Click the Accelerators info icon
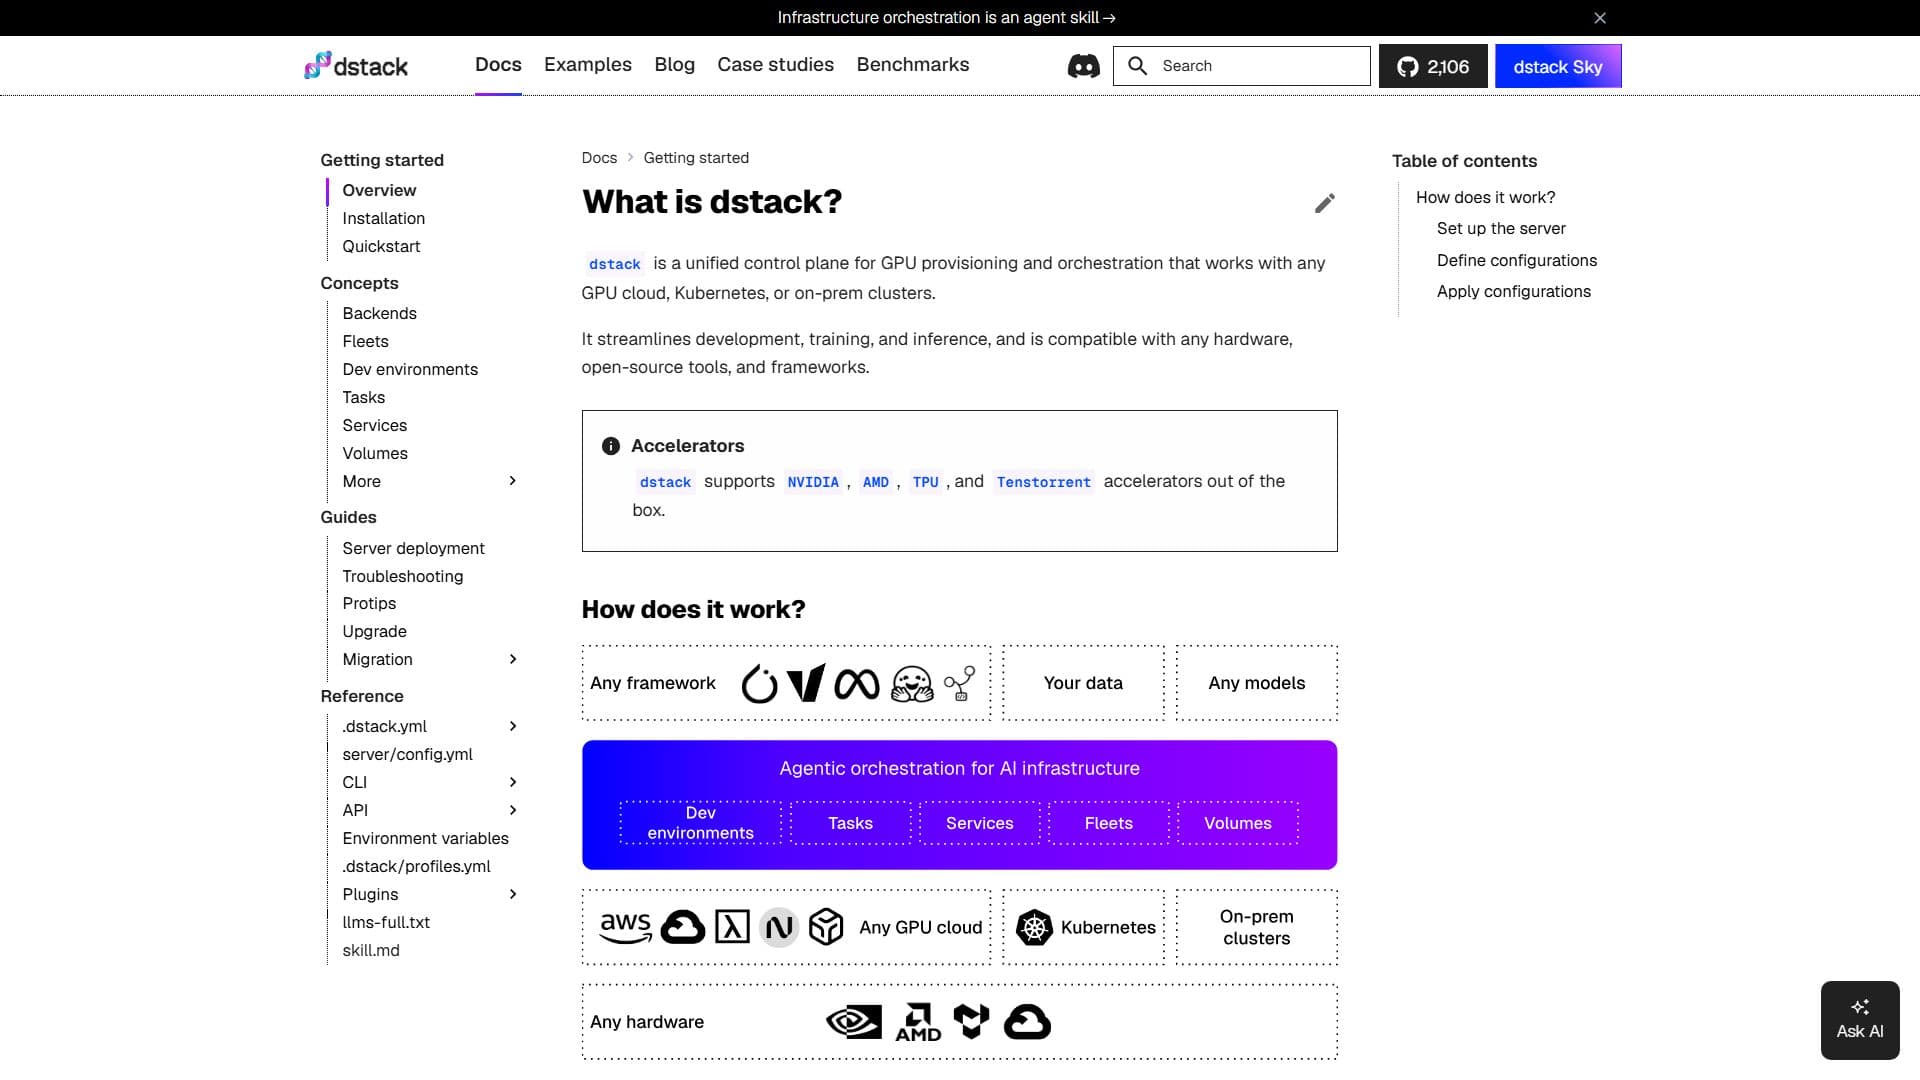Screen dimensions: 1920x1080 click(611, 446)
